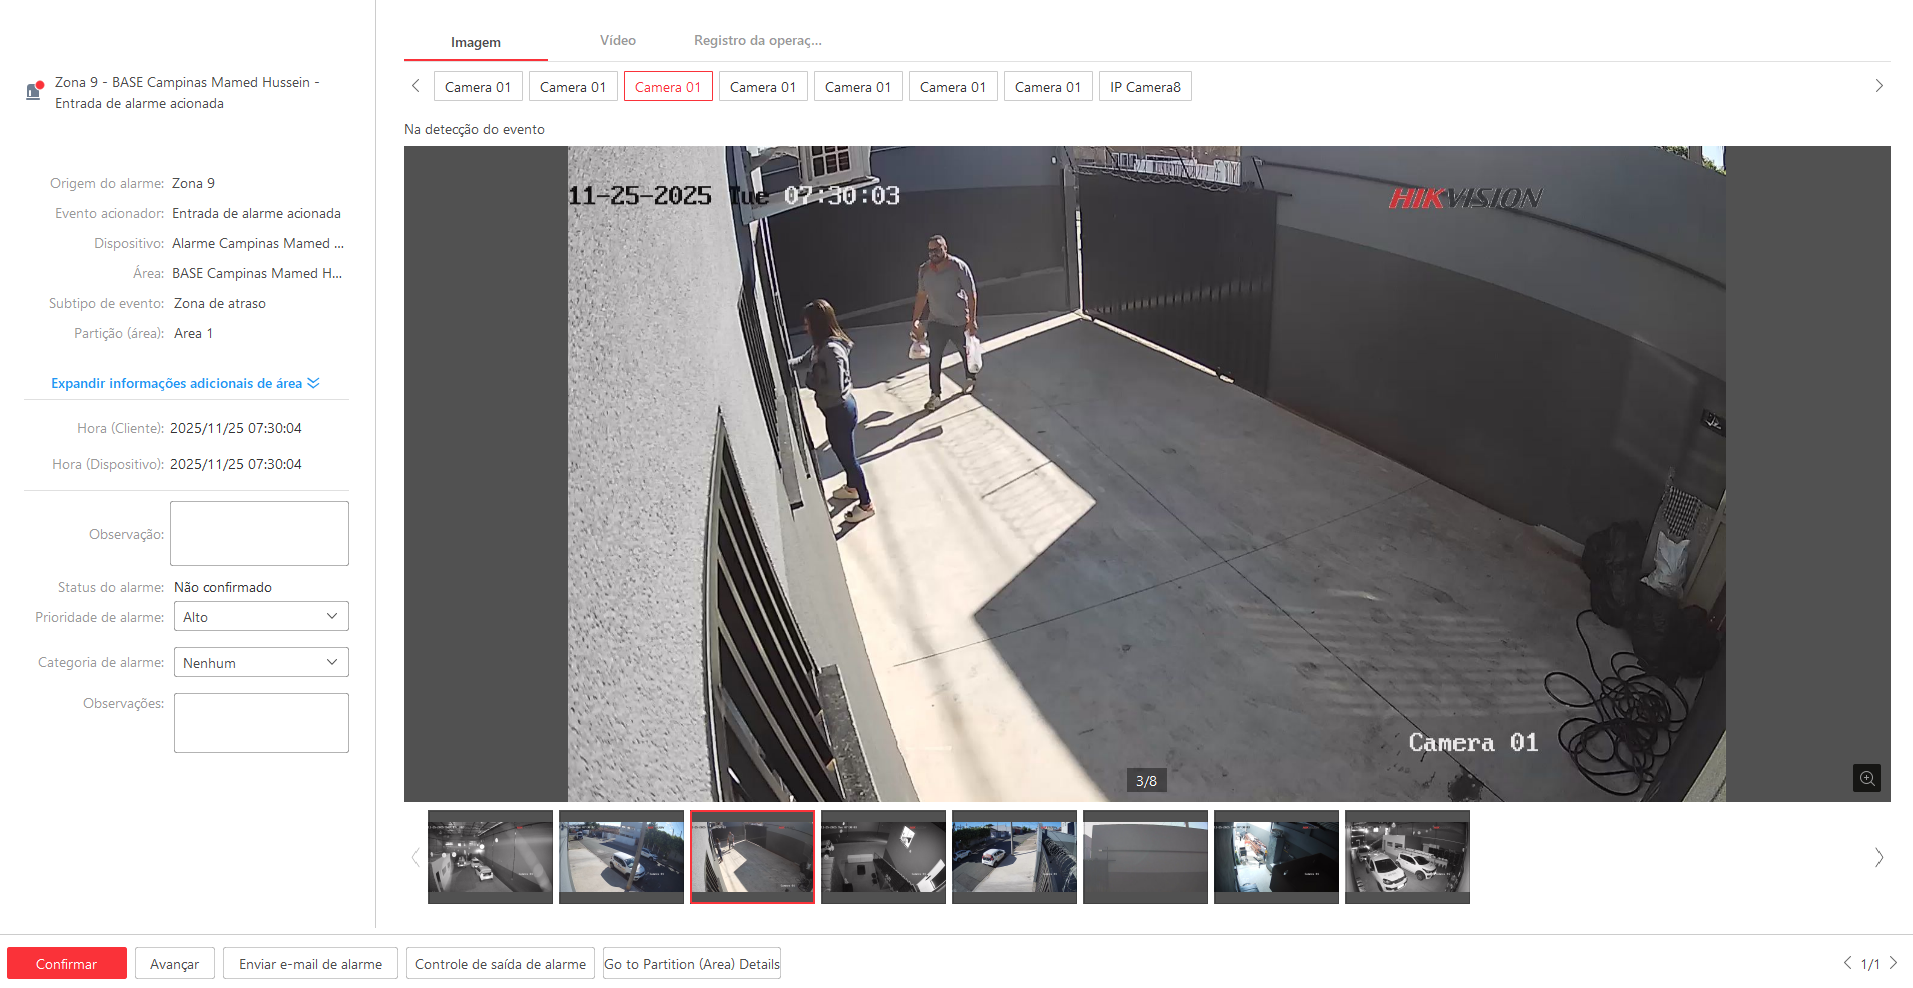Open the Prioridade de alarme dropdown
The width and height of the screenshot is (1913, 988).
(261, 617)
